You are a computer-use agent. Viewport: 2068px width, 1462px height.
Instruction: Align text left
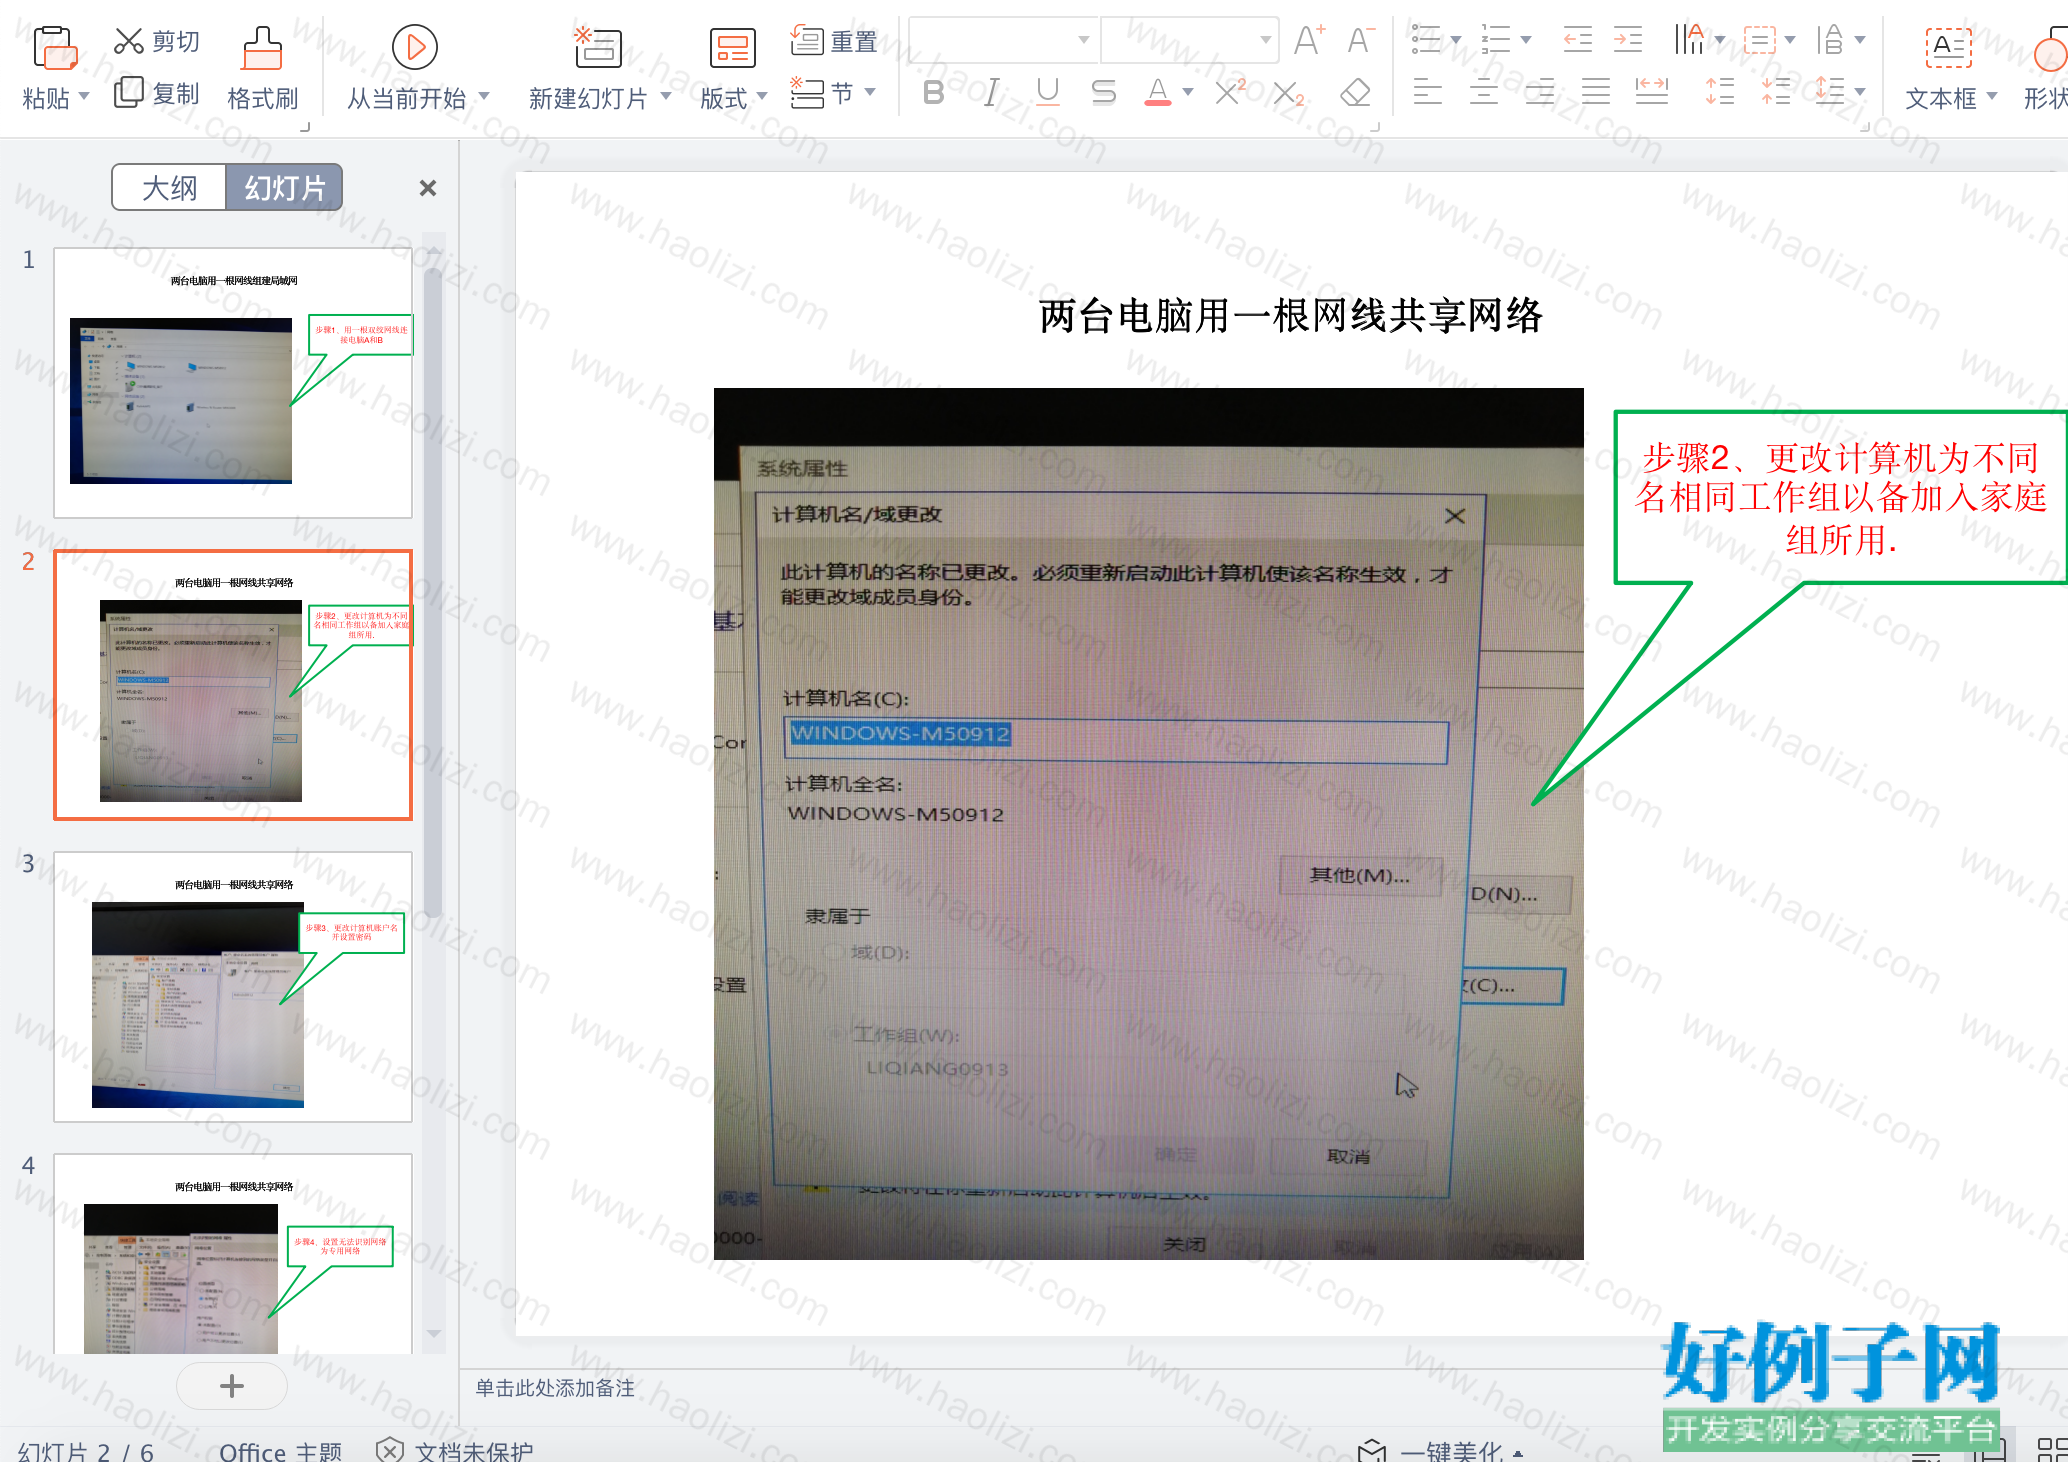pyautogui.click(x=1427, y=92)
